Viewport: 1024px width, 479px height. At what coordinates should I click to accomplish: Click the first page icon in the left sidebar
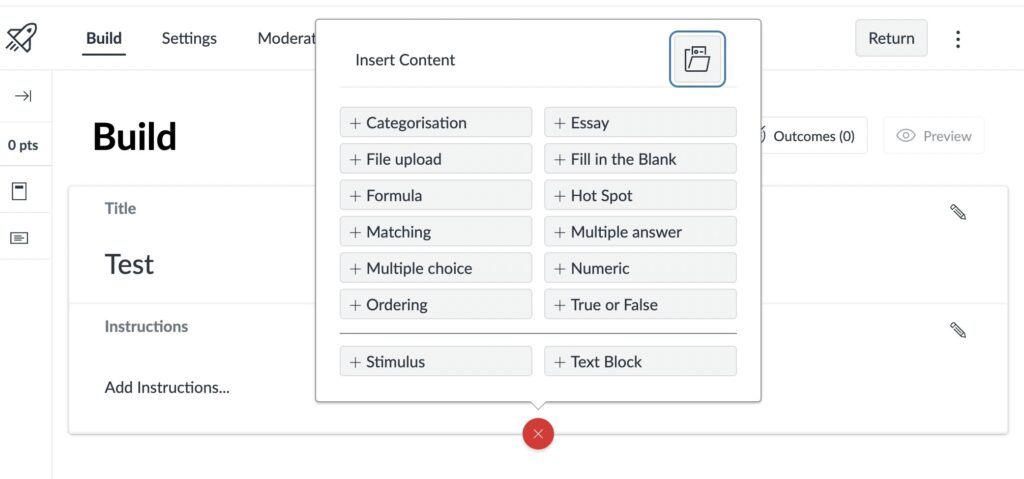(x=19, y=190)
